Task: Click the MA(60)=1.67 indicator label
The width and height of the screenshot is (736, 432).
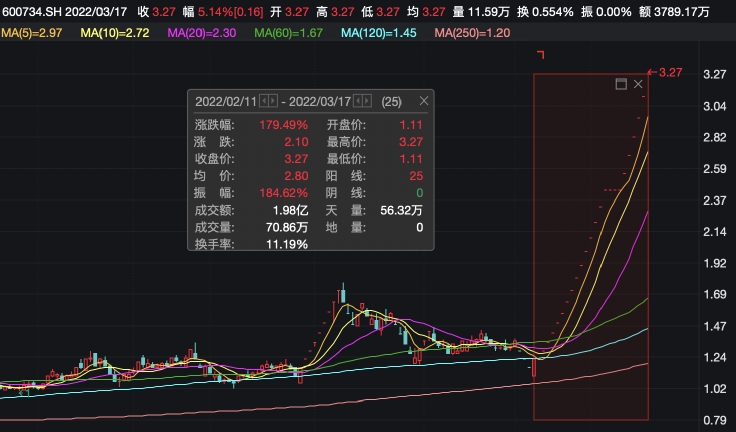Action: [289, 33]
